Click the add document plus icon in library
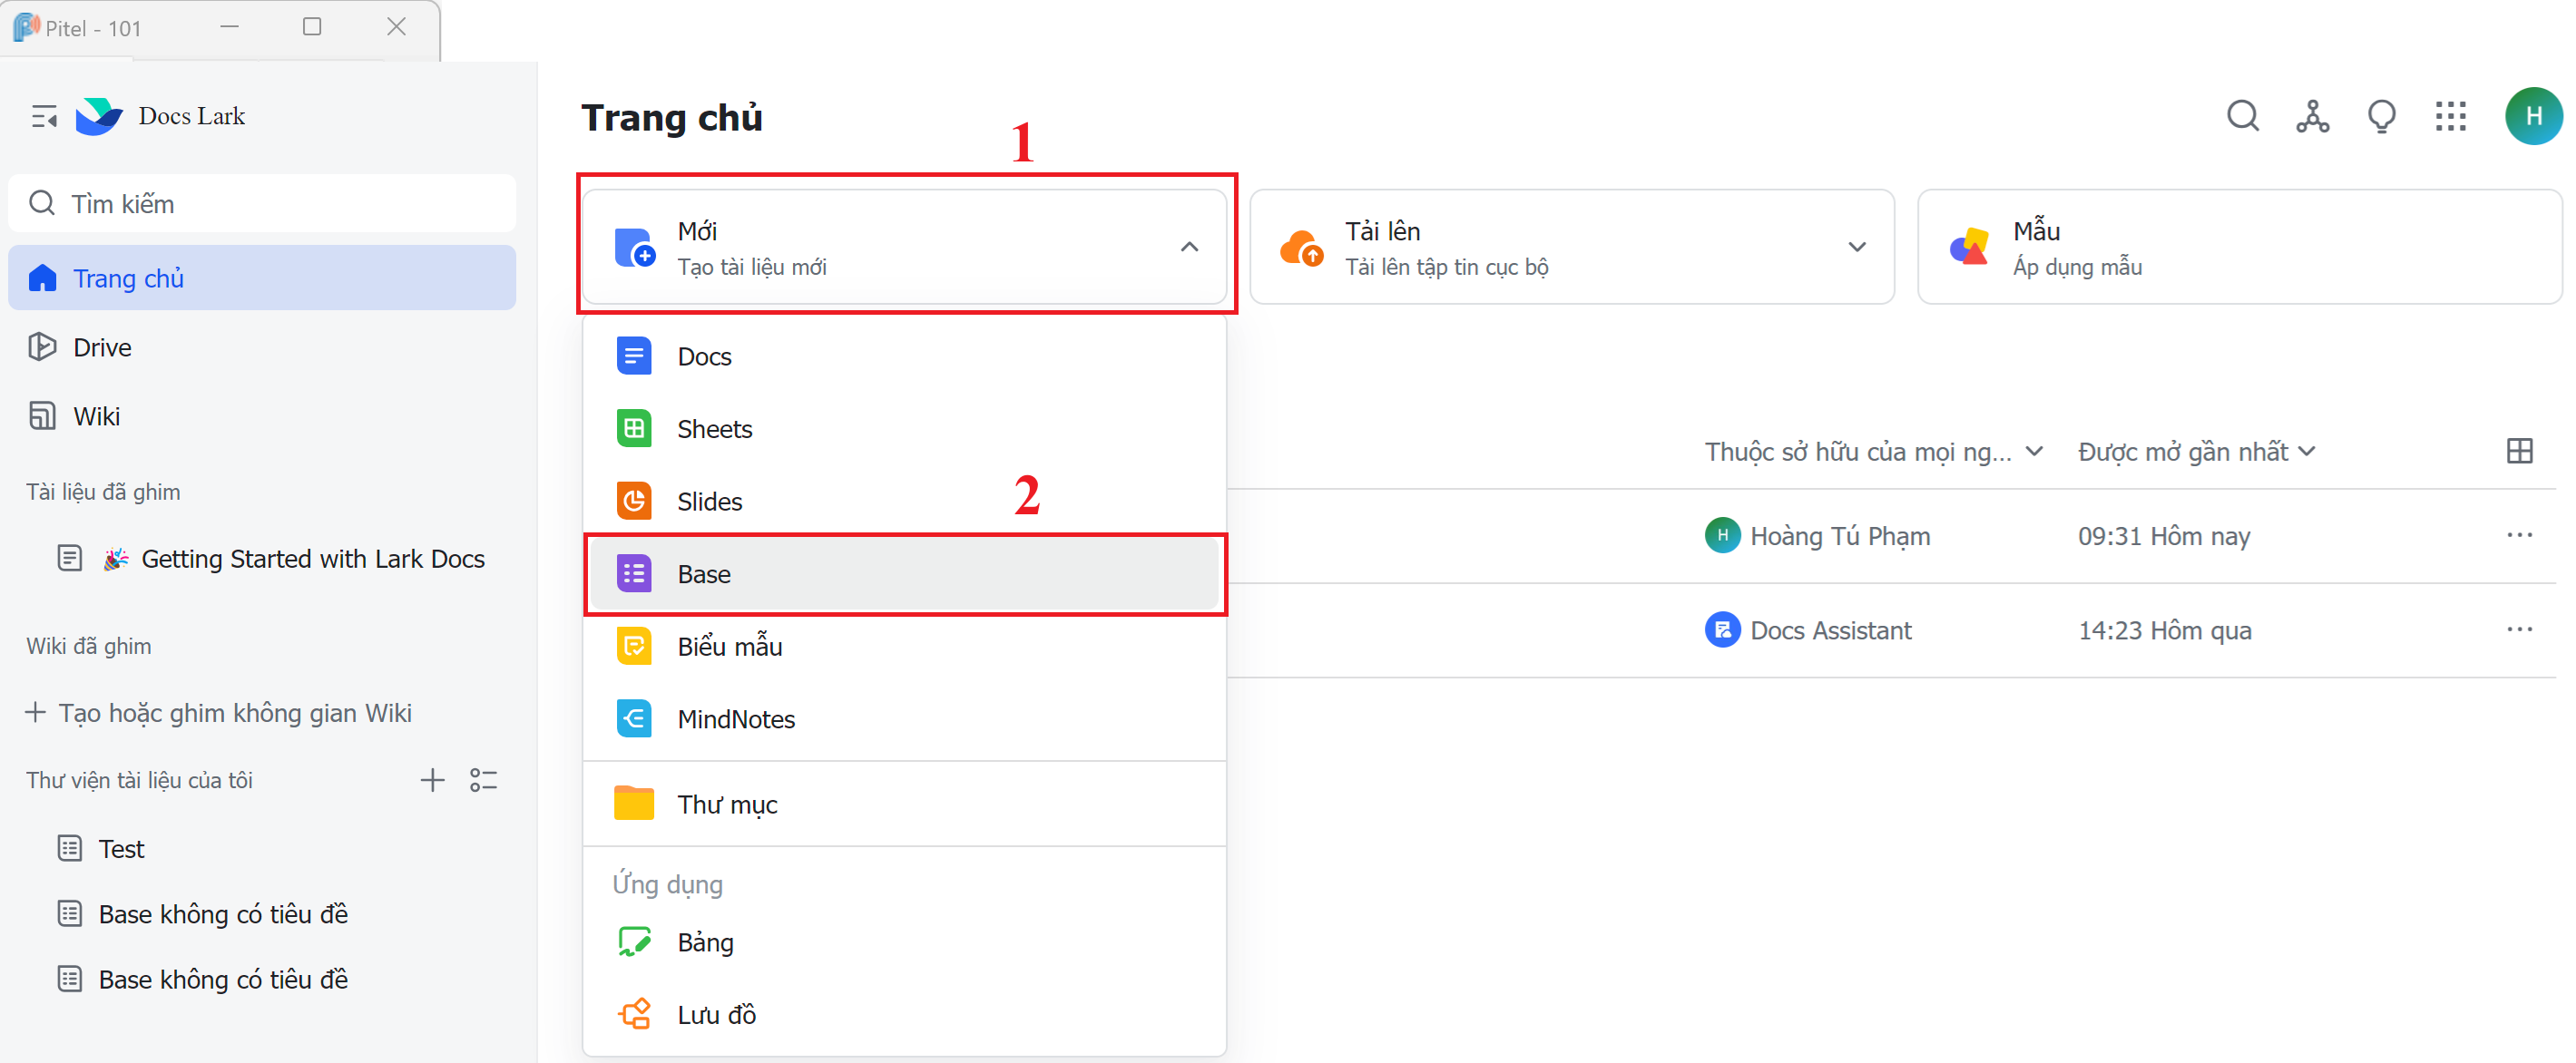This screenshot has width=2576, height=1063. pos(432,780)
